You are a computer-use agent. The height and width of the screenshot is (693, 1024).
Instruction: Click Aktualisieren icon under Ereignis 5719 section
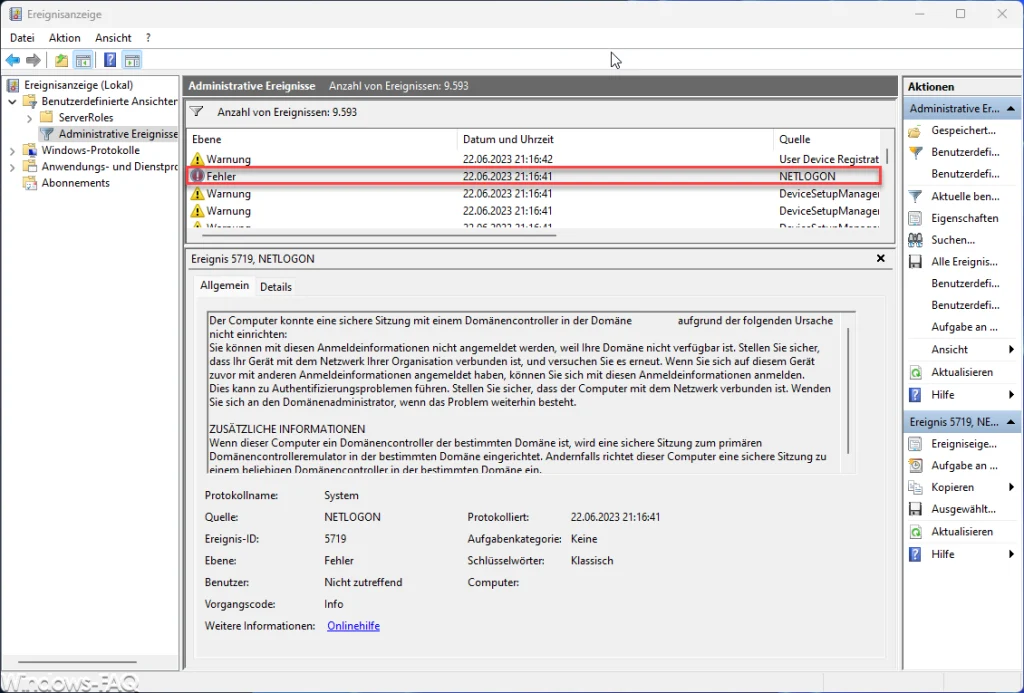tap(916, 532)
